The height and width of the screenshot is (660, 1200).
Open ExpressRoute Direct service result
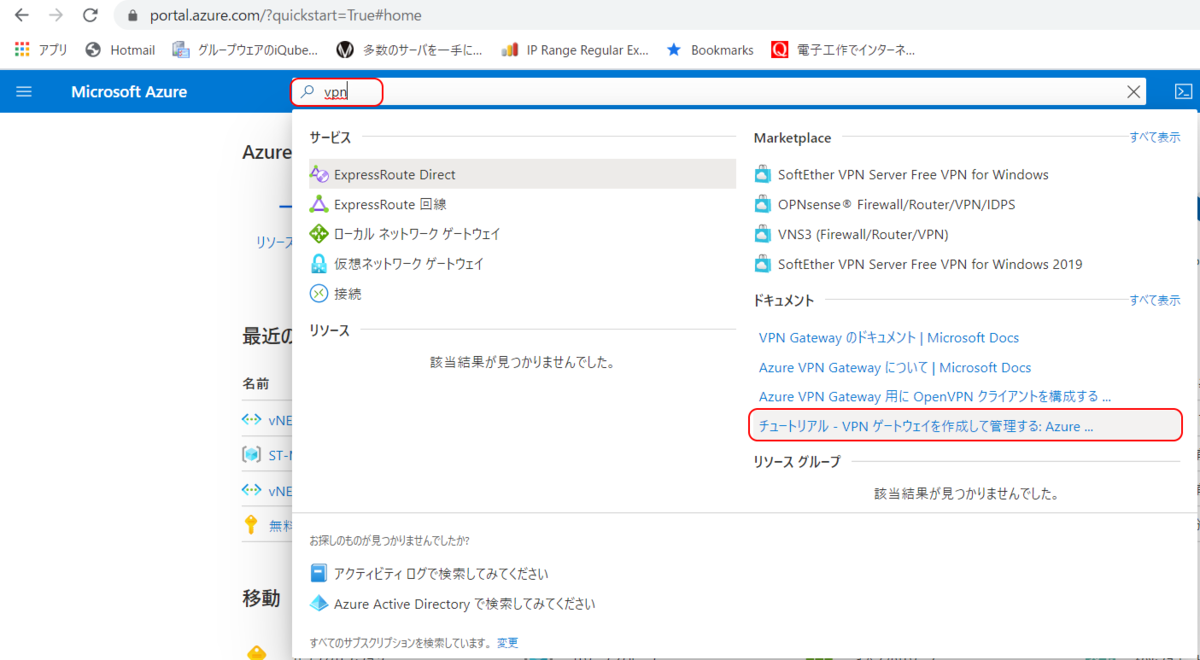(x=522, y=174)
